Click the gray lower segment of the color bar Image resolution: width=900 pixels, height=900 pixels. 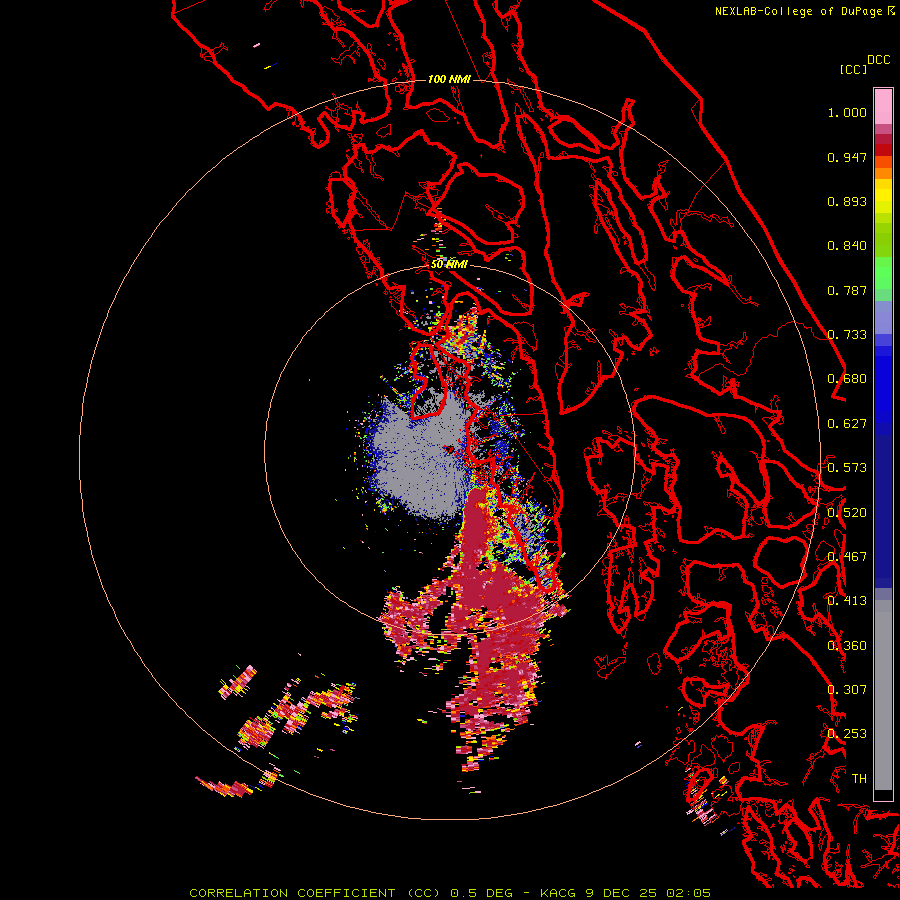tap(883, 695)
